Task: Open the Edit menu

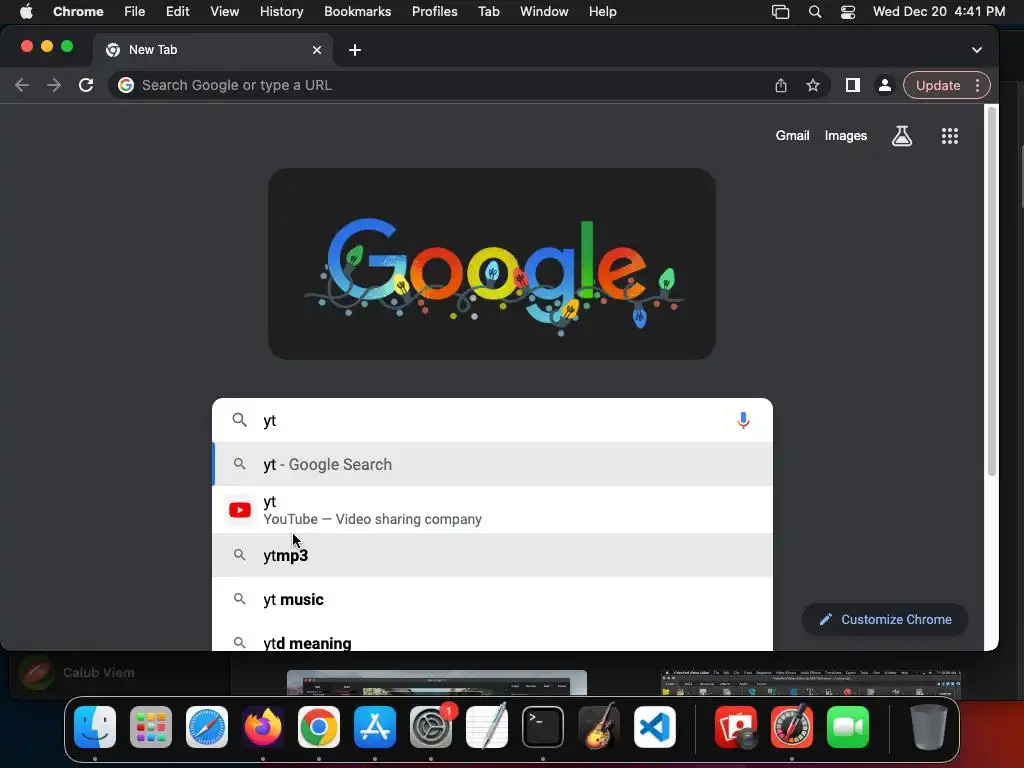Action: tap(177, 11)
